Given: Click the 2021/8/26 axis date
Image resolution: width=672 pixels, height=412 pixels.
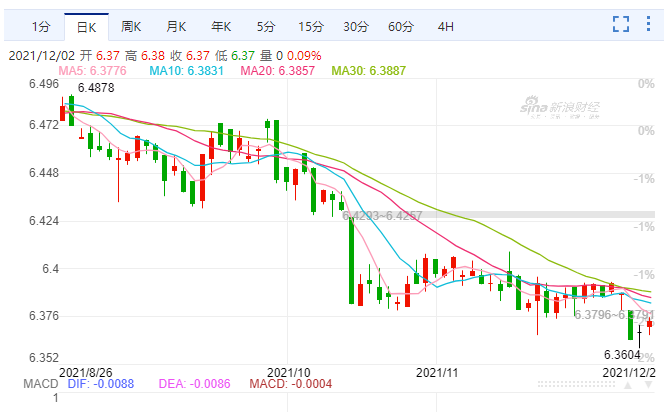Looking at the screenshot, I should point(85,373).
